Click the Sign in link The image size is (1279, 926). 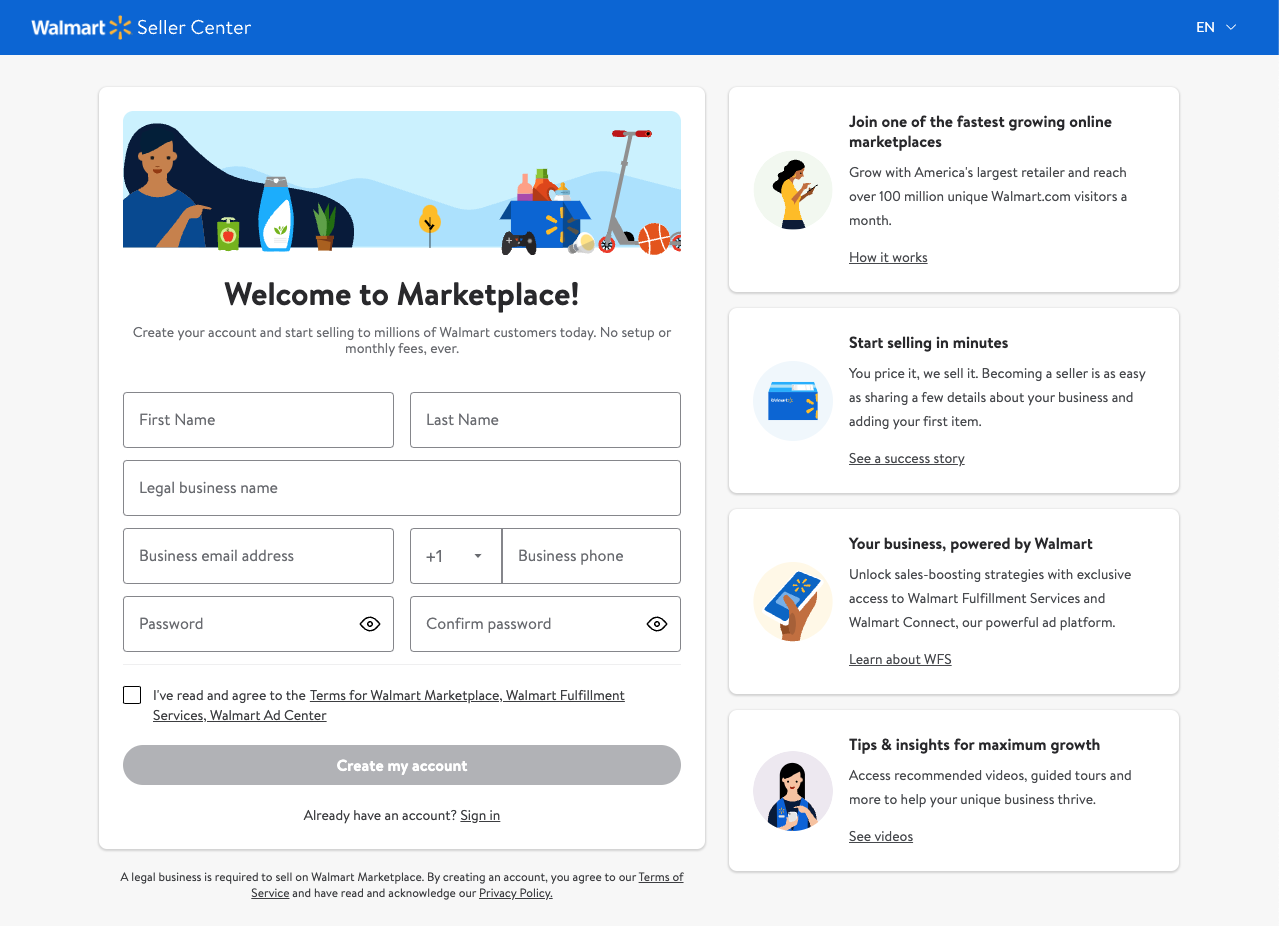[480, 815]
